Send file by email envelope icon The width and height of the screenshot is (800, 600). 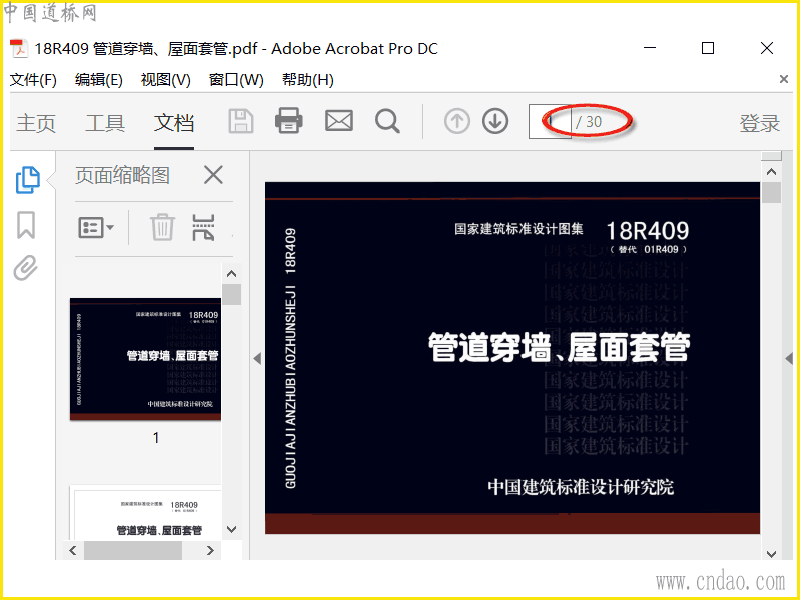(339, 121)
